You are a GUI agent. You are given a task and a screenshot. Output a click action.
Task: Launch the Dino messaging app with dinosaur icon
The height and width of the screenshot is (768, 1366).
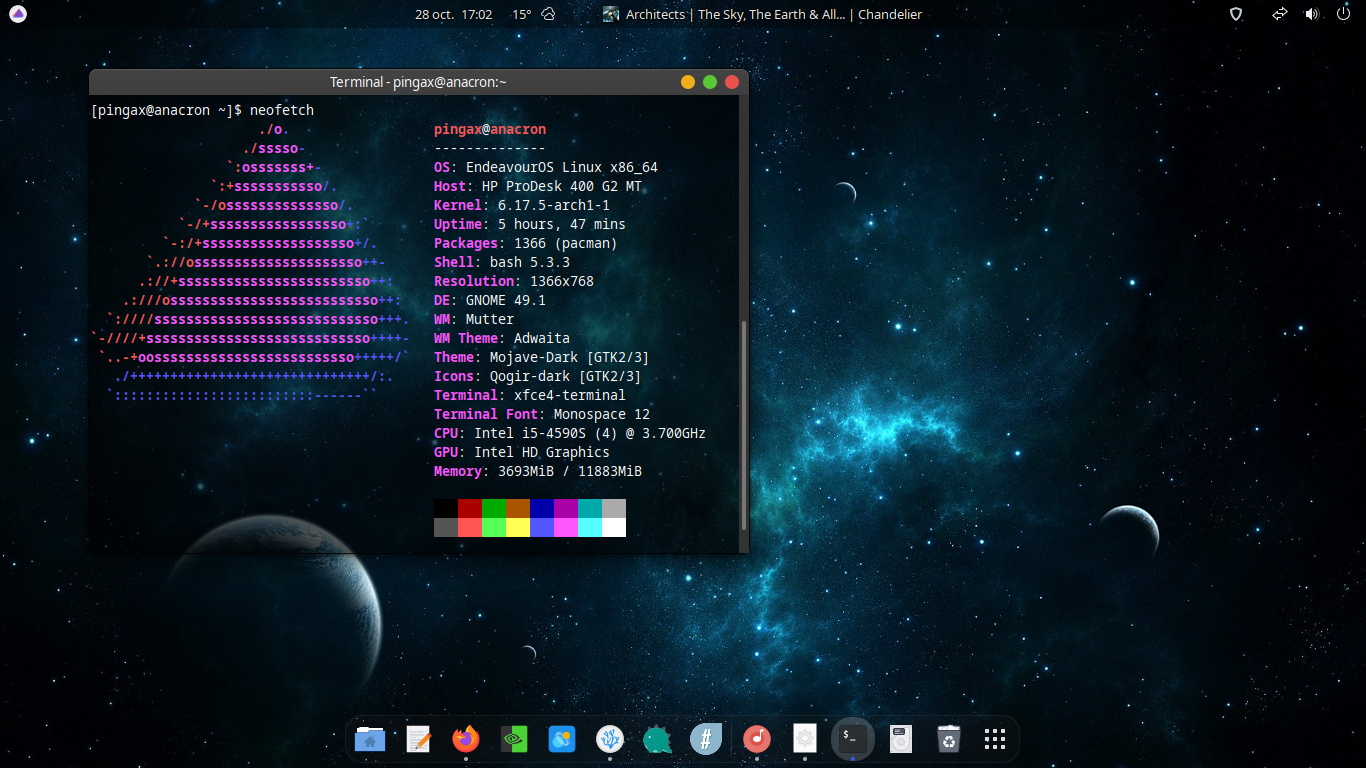point(658,739)
